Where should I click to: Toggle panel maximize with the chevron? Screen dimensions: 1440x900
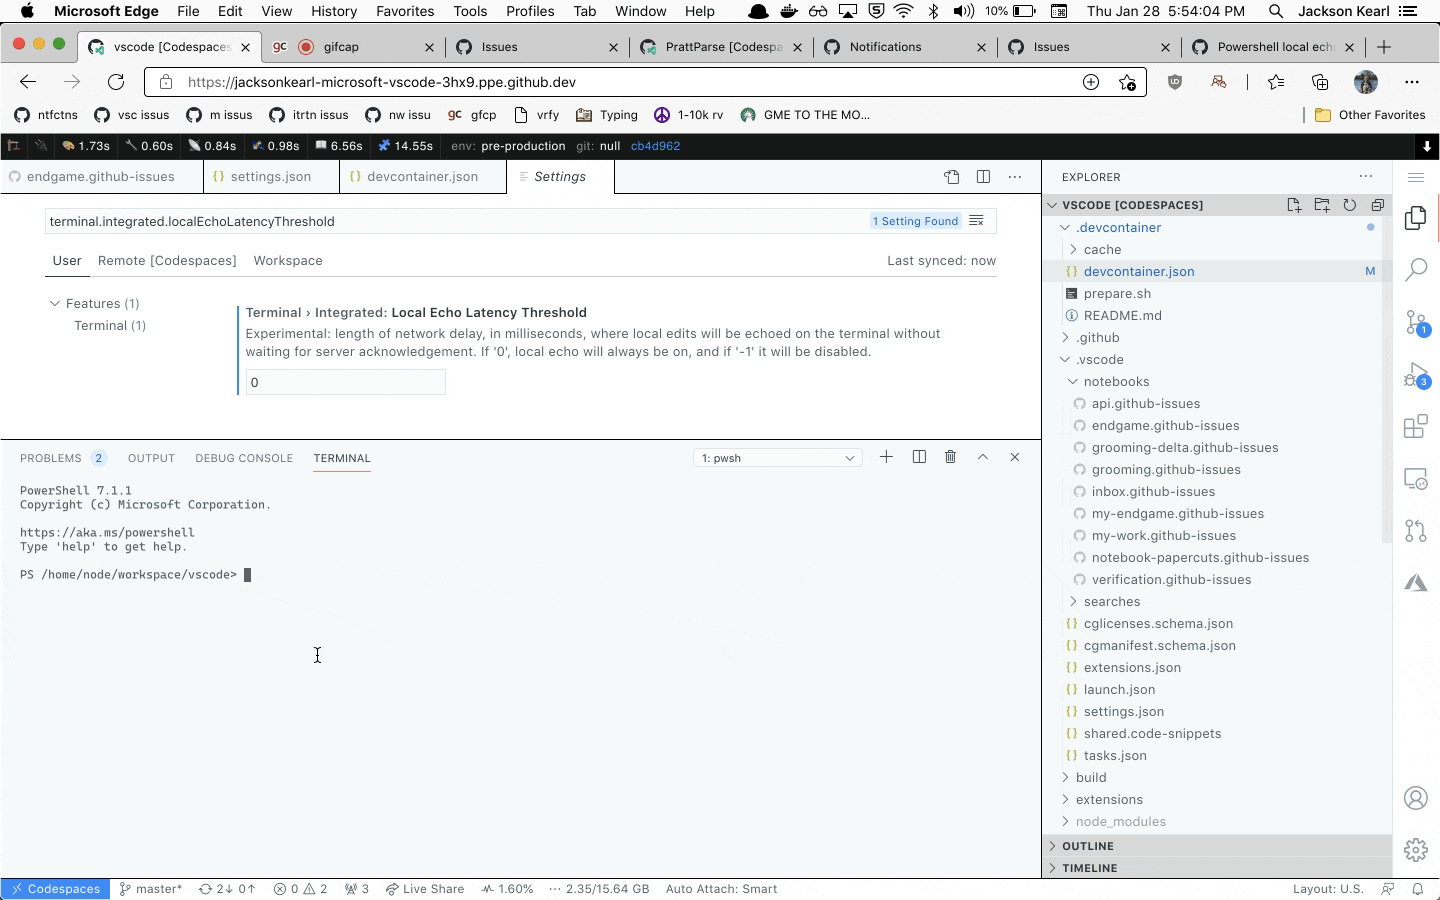click(x=983, y=457)
